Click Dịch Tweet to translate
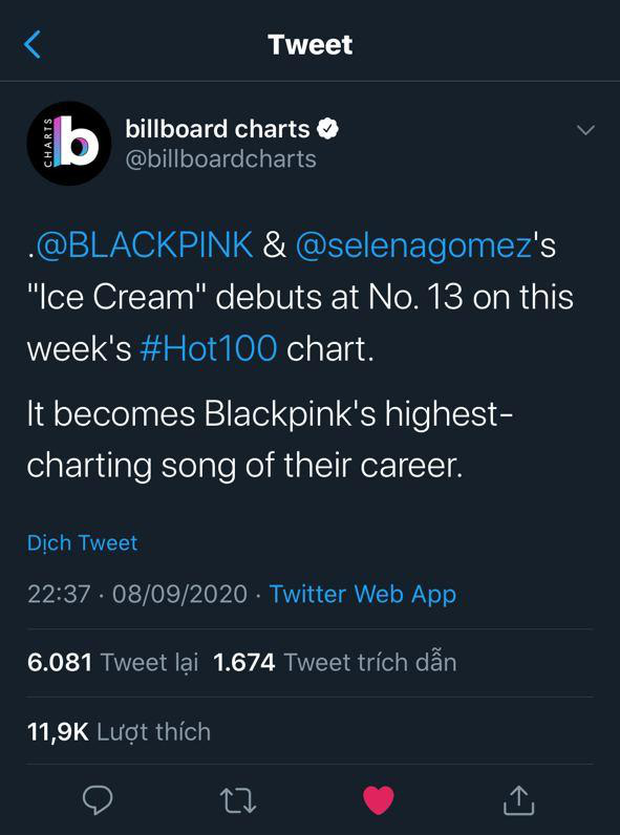Viewport: 620px width, 835px height. click(83, 543)
